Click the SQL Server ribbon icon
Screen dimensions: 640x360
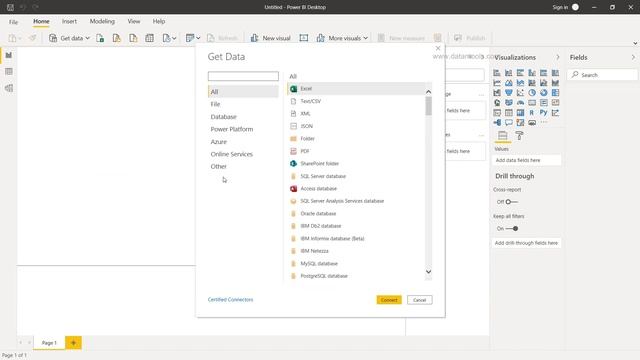133,38
